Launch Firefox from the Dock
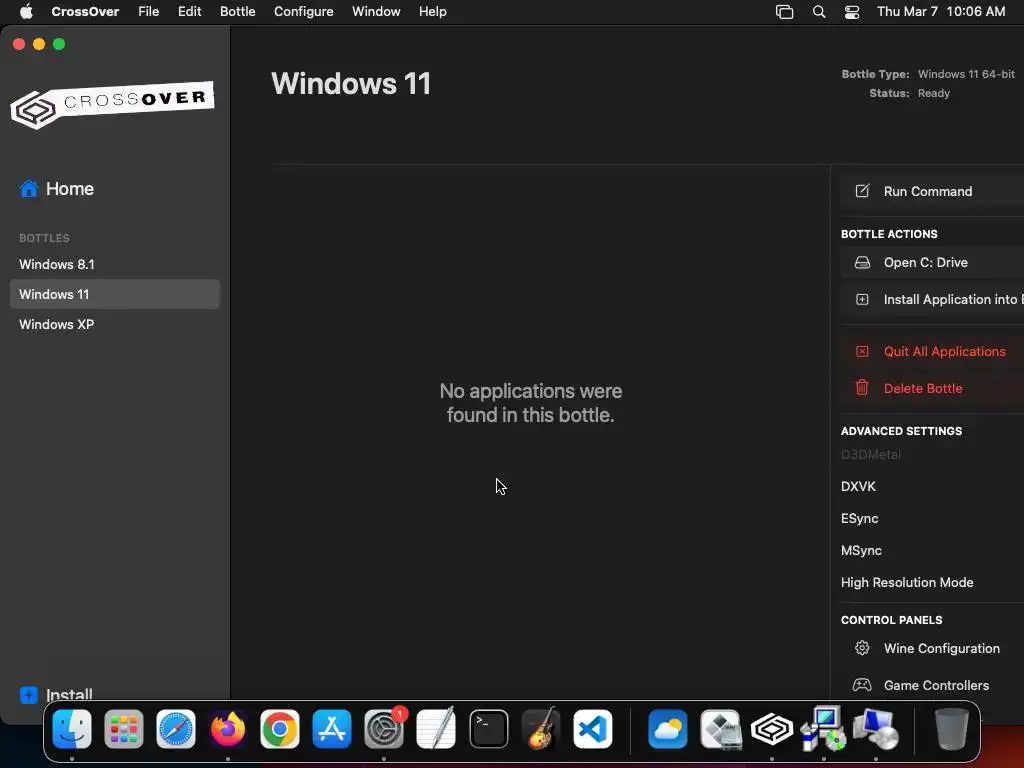 click(228, 729)
